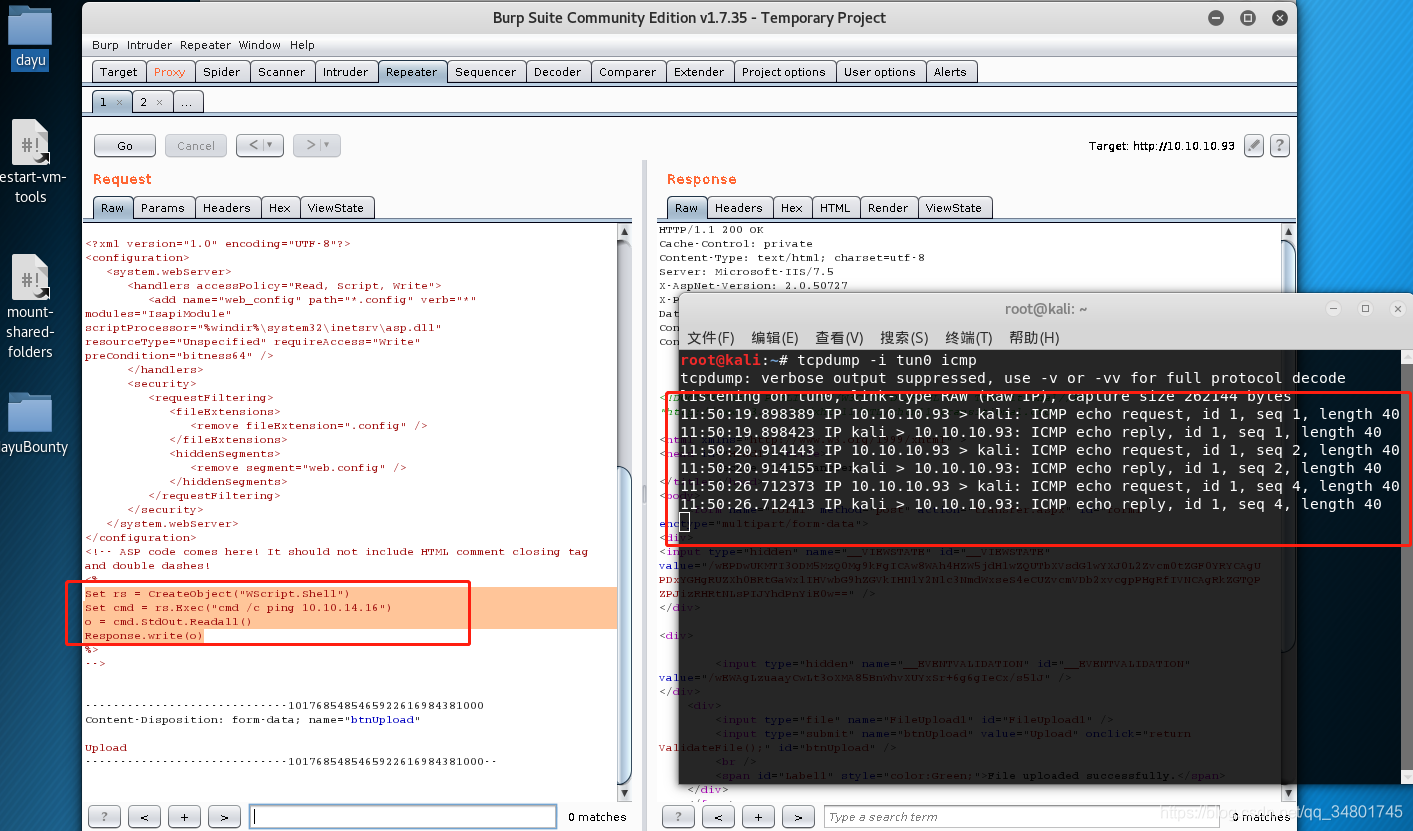Click request search previous match button
1413x831 pixels.
point(145,817)
